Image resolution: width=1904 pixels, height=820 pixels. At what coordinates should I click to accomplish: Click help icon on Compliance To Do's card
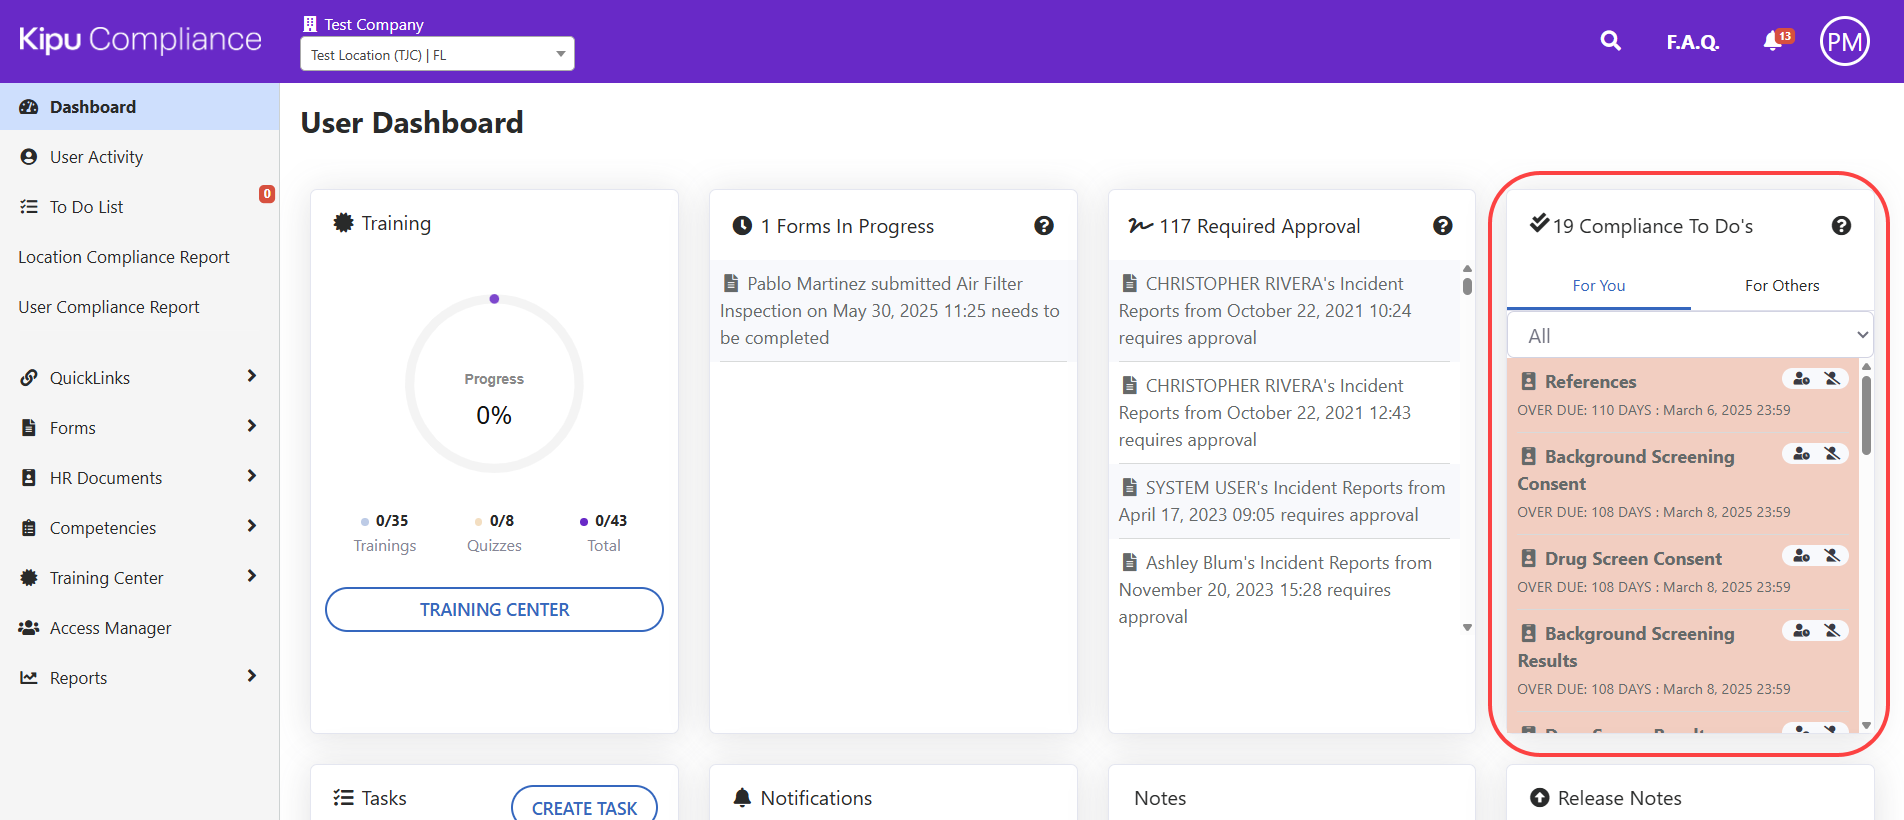(x=1840, y=226)
